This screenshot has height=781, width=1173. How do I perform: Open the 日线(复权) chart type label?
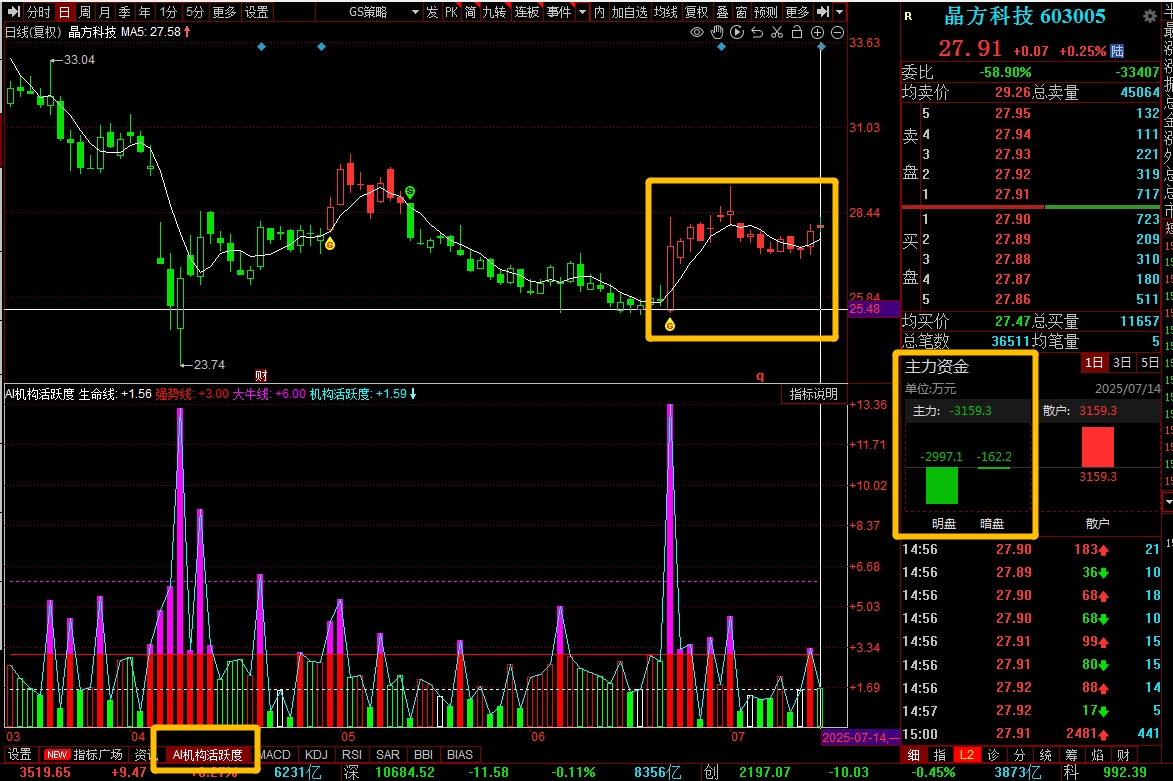pyautogui.click(x=34, y=32)
